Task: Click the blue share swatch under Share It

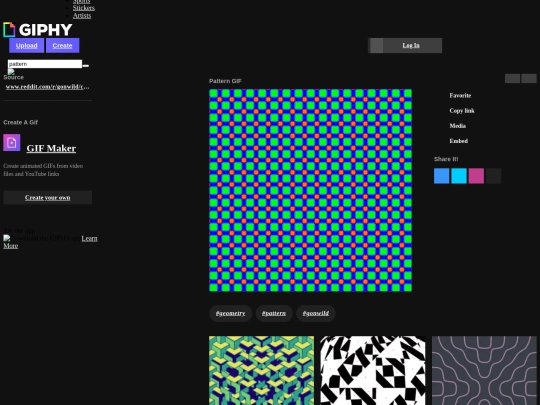Action: (x=442, y=176)
